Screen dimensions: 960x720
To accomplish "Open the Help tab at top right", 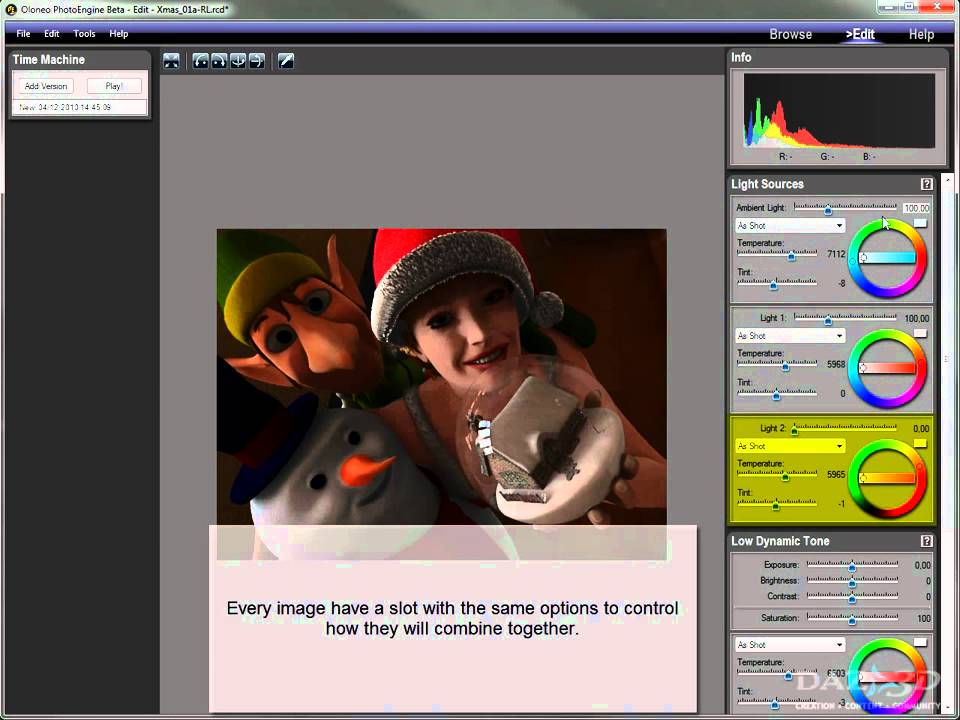I will (921, 34).
